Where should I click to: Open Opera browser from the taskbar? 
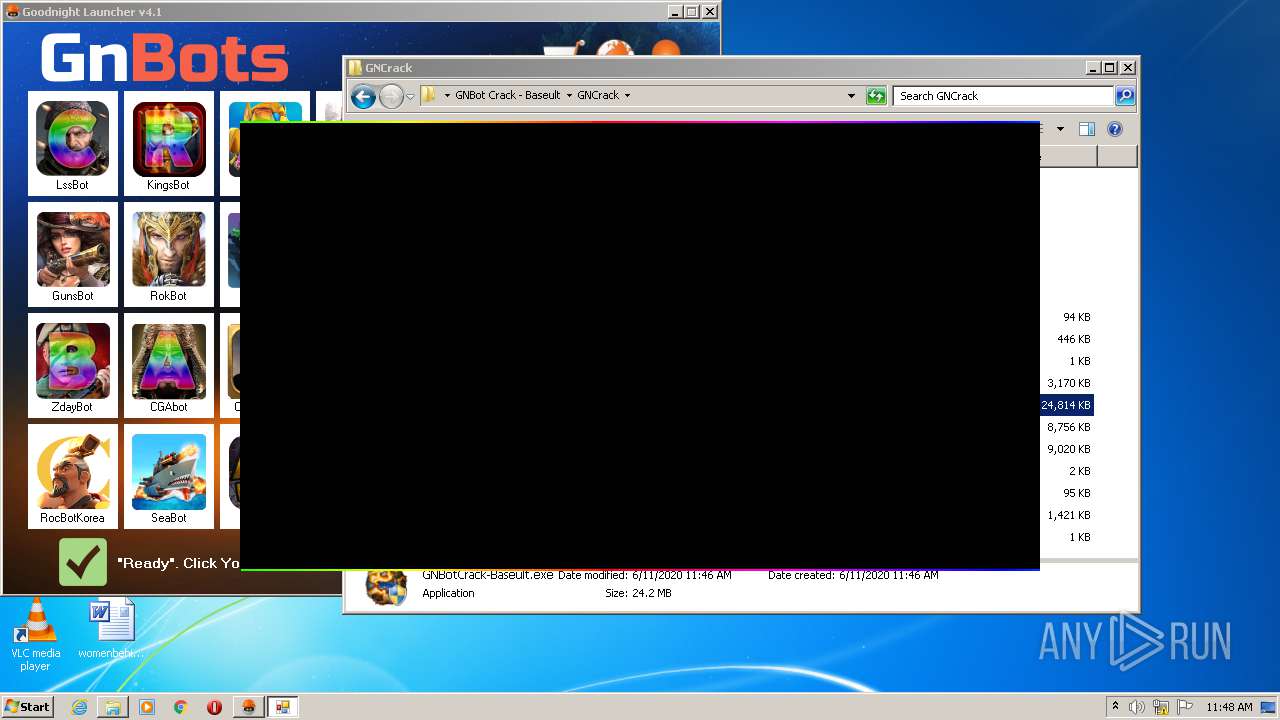pos(214,707)
